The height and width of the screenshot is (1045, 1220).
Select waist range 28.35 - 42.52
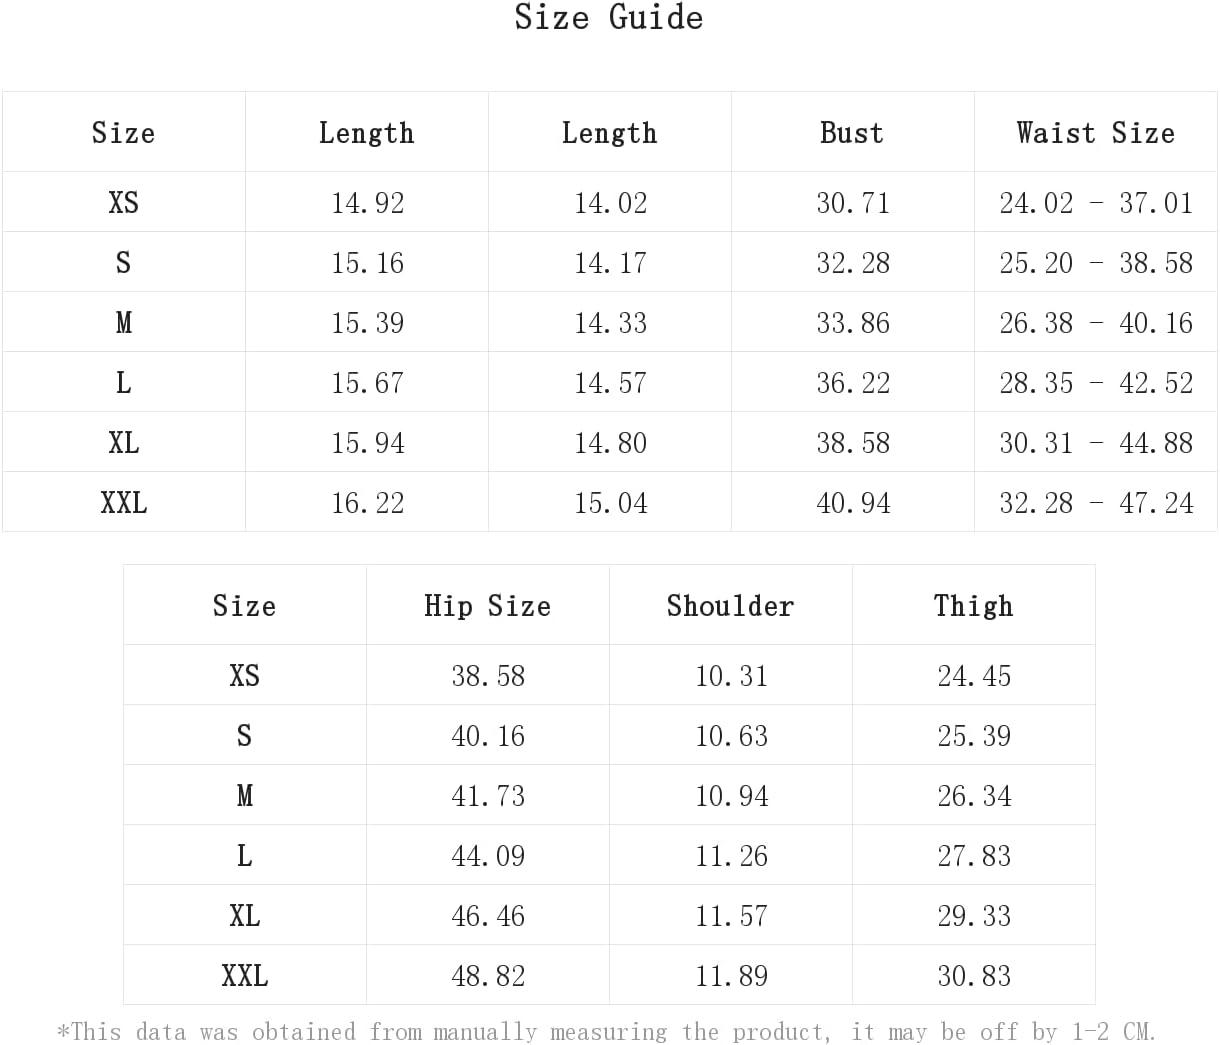[x=1096, y=383]
